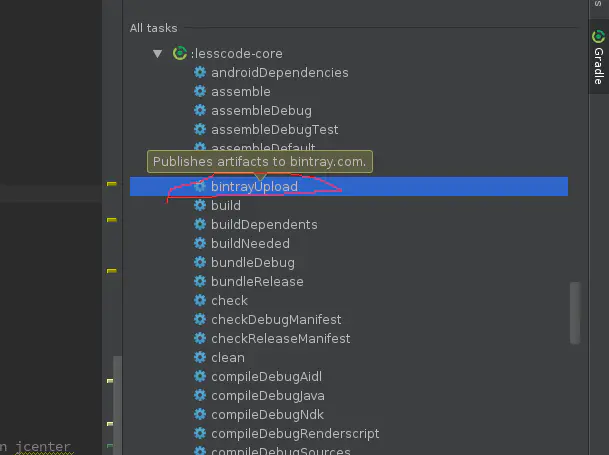Open the Gradle side tab
The width and height of the screenshot is (609, 455).
[599, 58]
